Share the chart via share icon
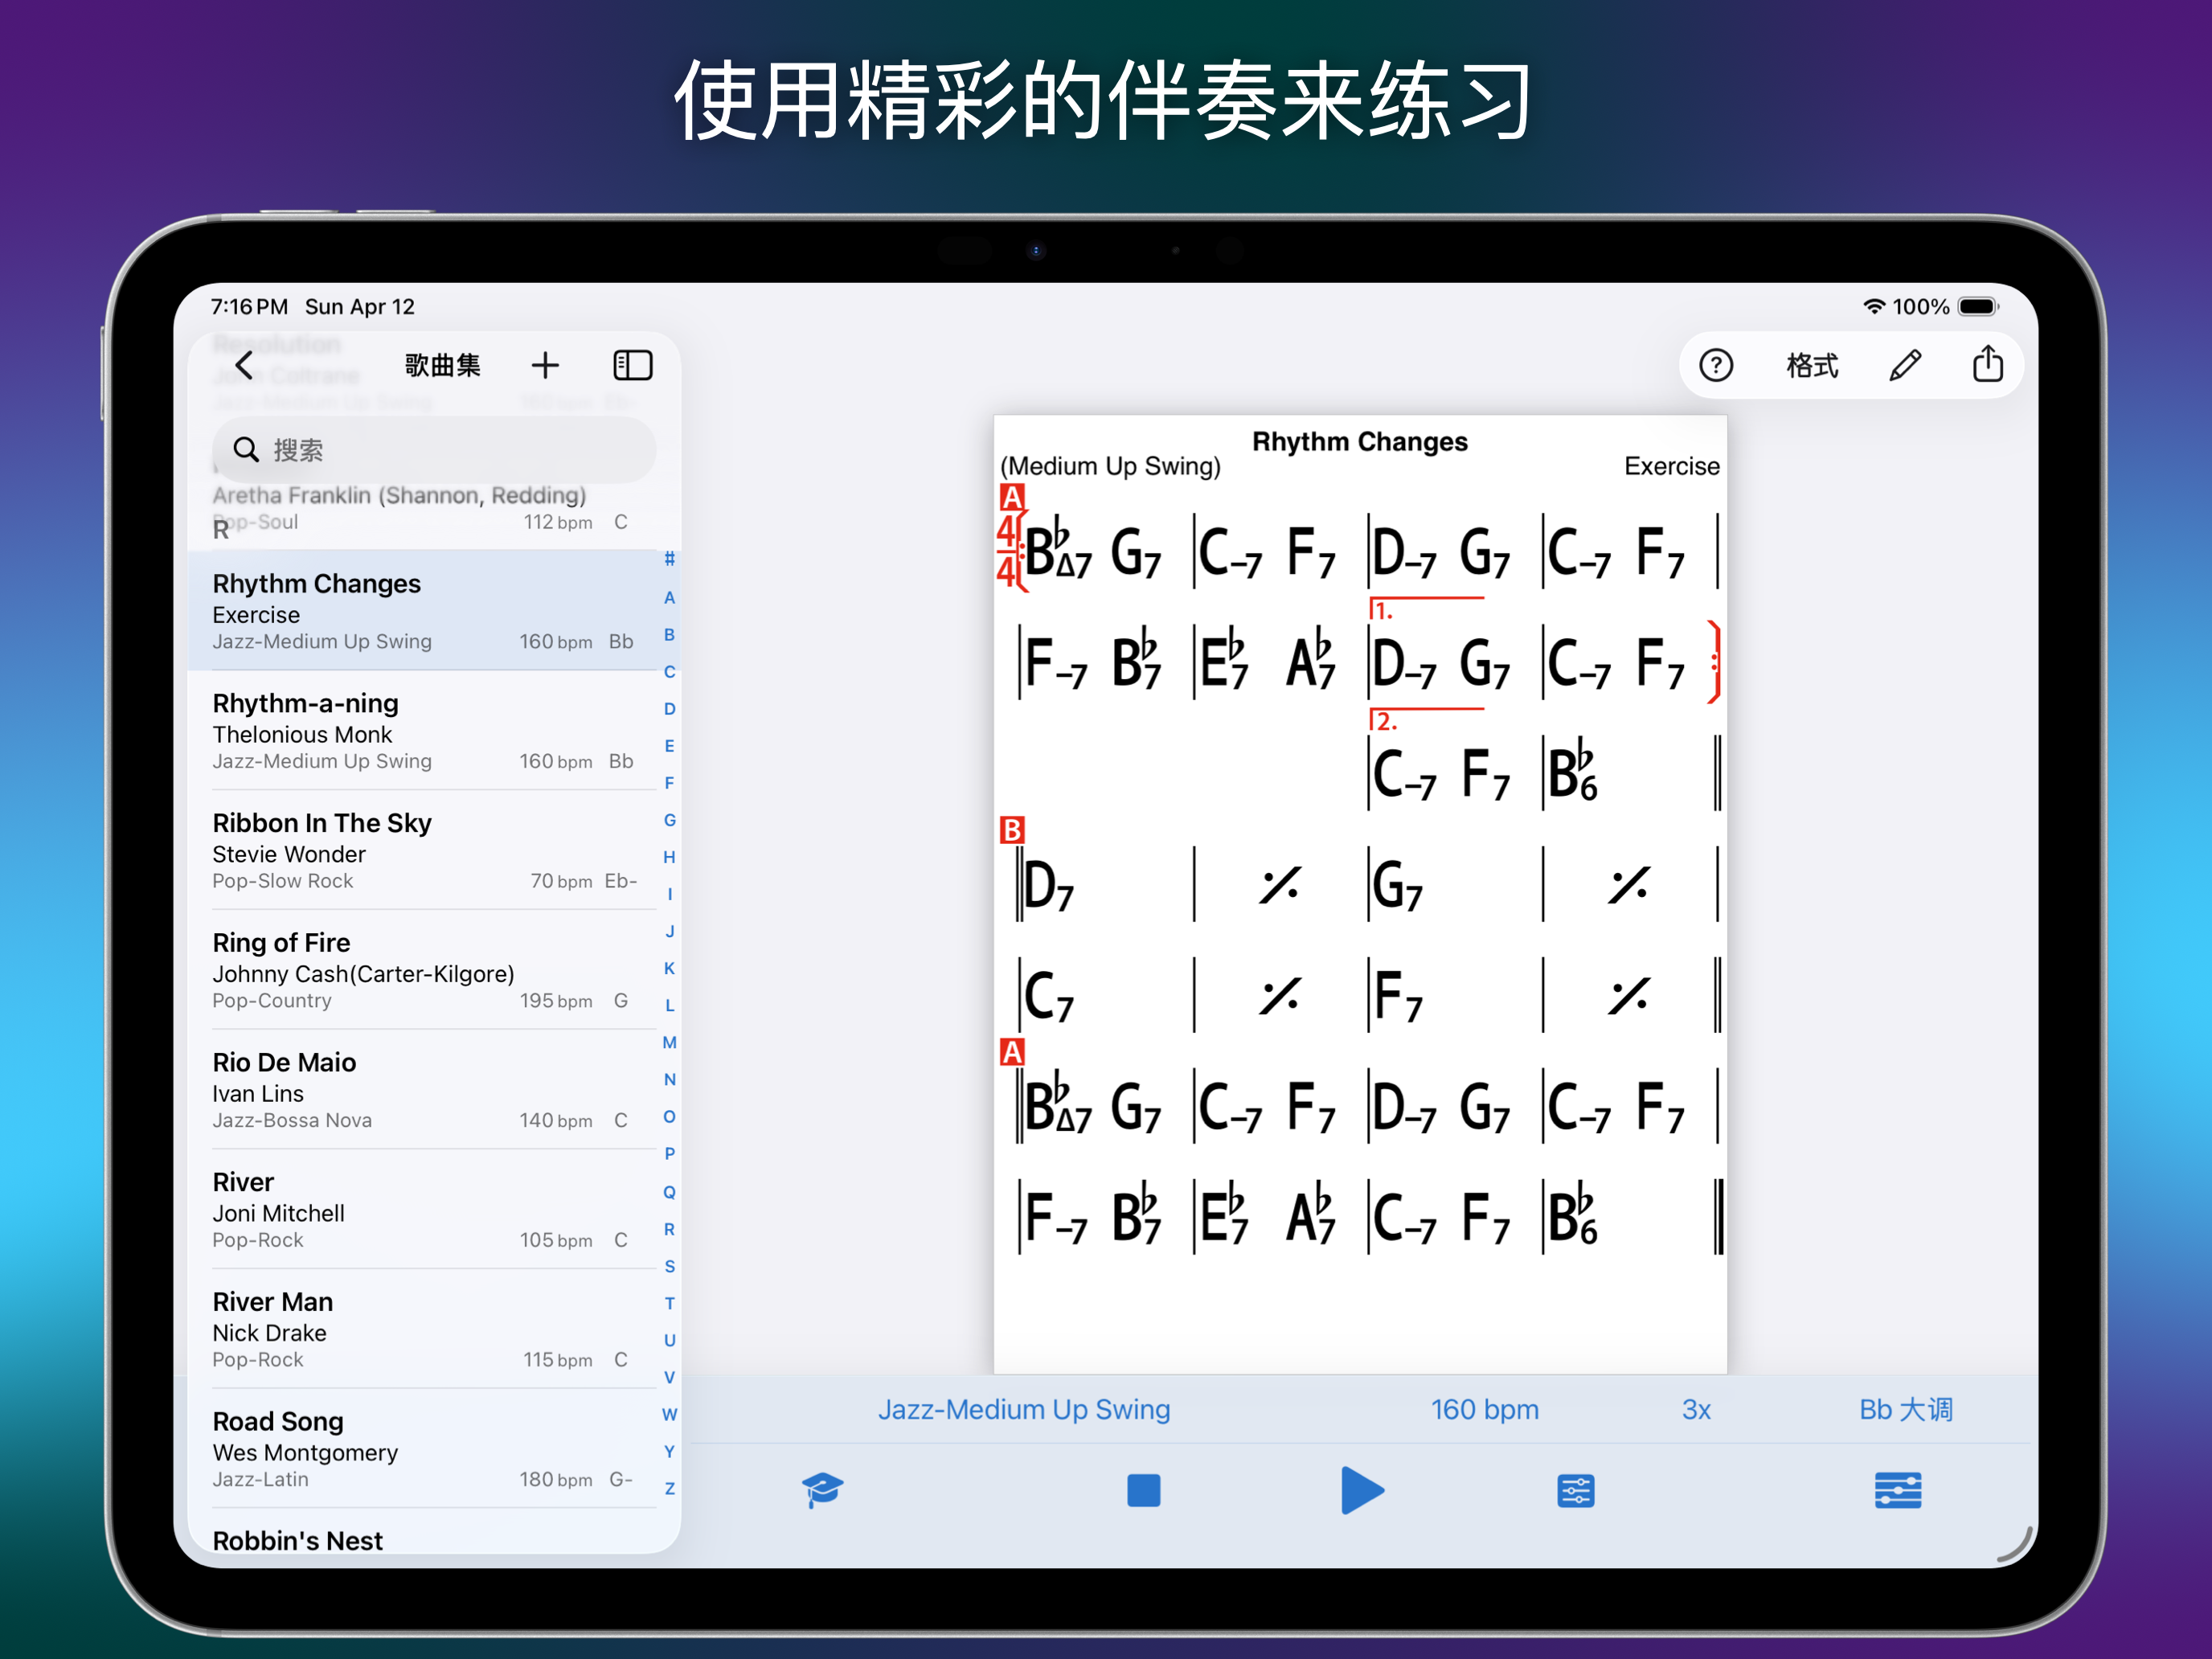2212x1659 pixels. [1988, 364]
